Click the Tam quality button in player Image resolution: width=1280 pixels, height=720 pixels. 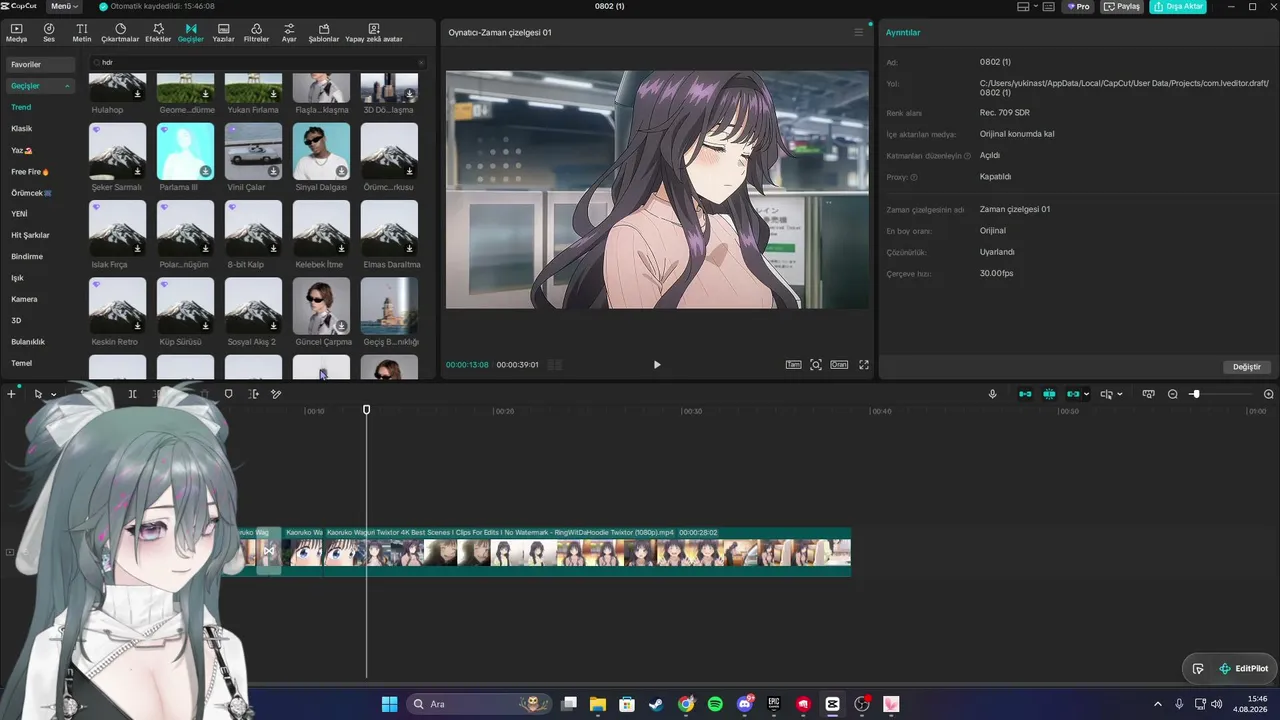[794, 365]
